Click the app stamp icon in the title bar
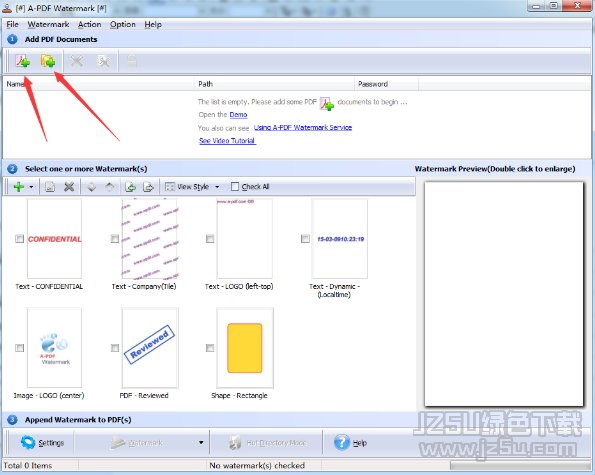Image resolution: width=595 pixels, height=475 pixels. (7, 8)
